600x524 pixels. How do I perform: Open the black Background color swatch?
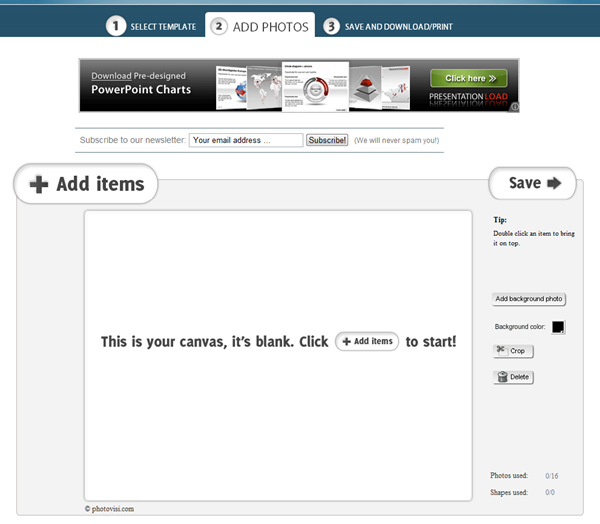point(558,327)
